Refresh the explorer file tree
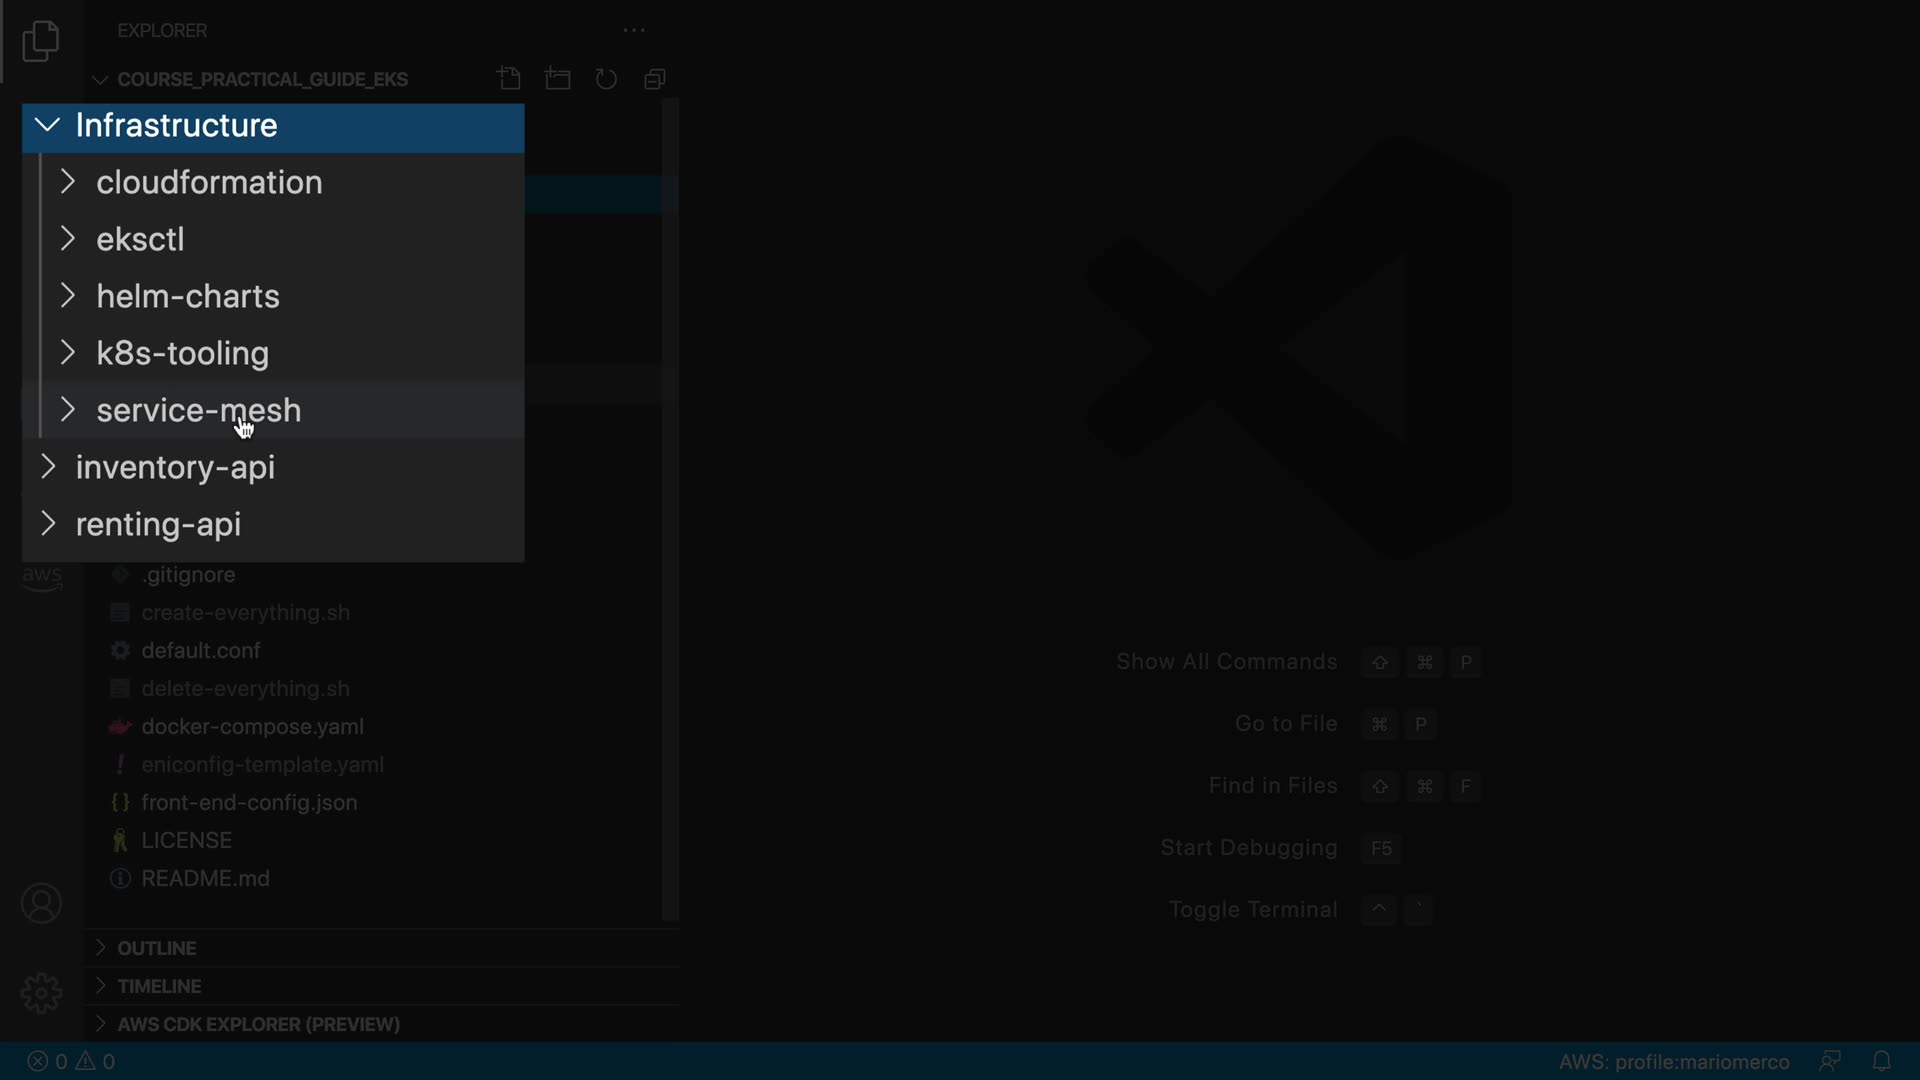This screenshot has height=1080, width=1920. pos(606,79)
